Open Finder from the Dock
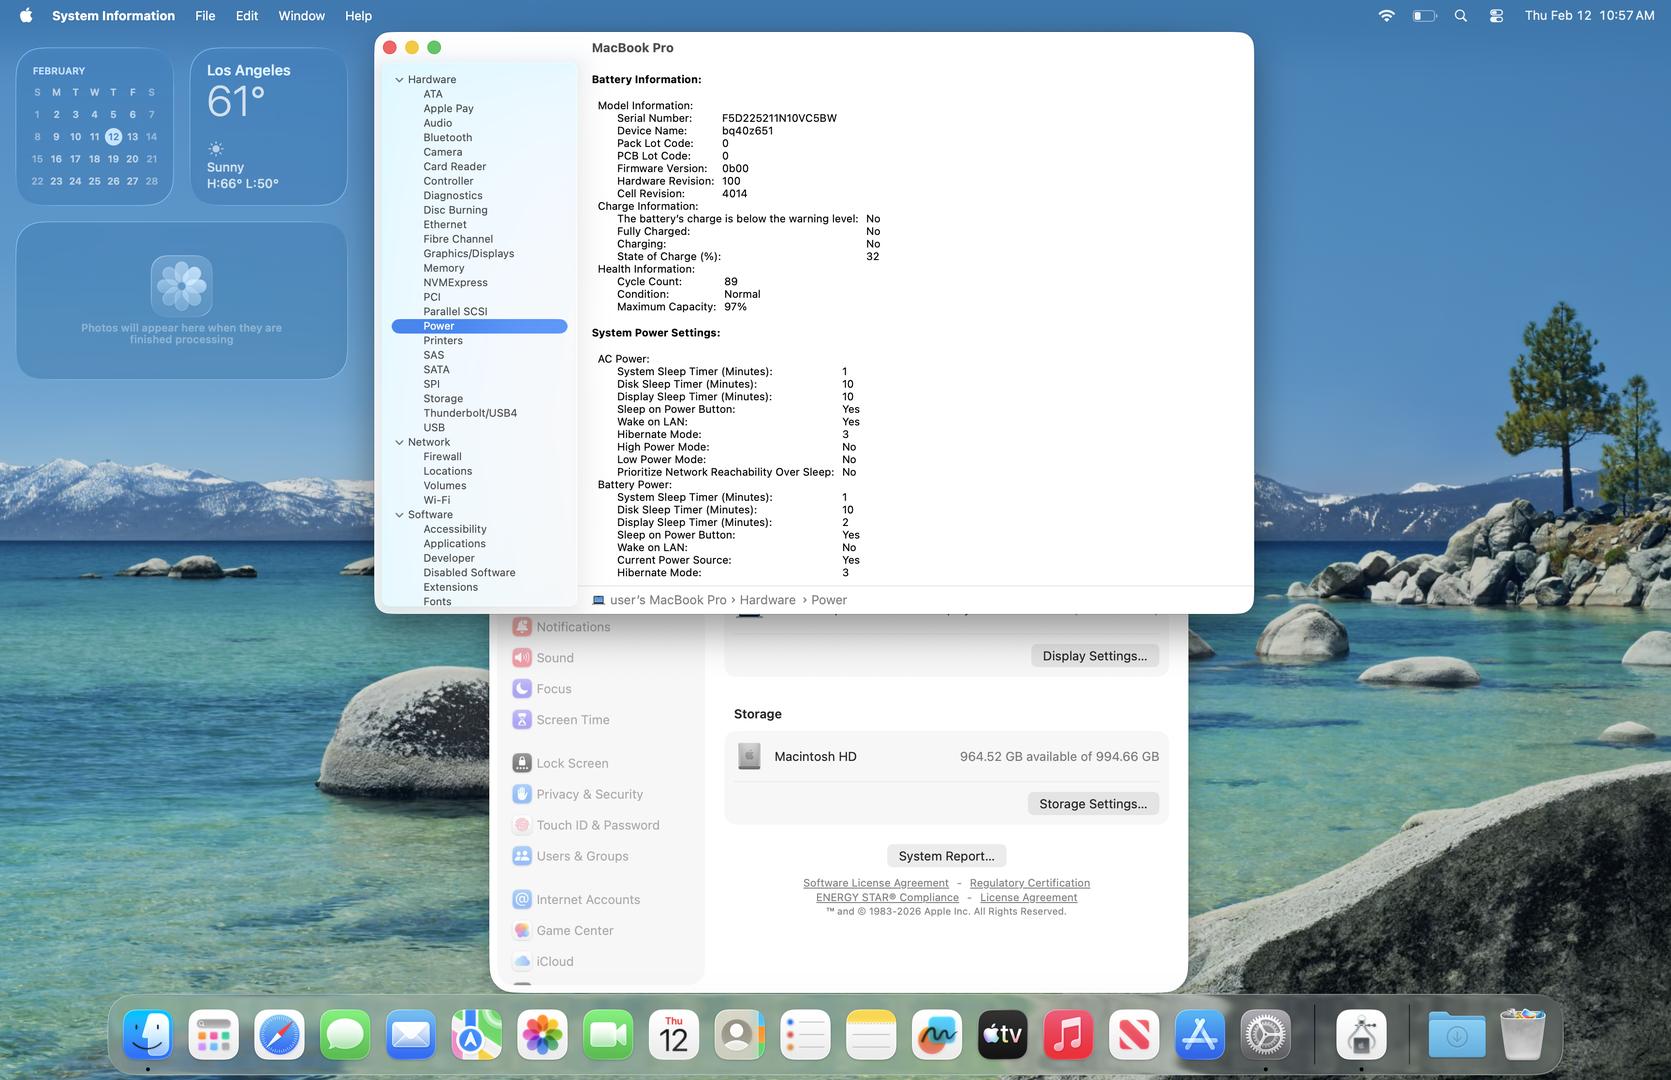Image resolution: width=1671 pixels, height=1080 pixels. 148,1035
